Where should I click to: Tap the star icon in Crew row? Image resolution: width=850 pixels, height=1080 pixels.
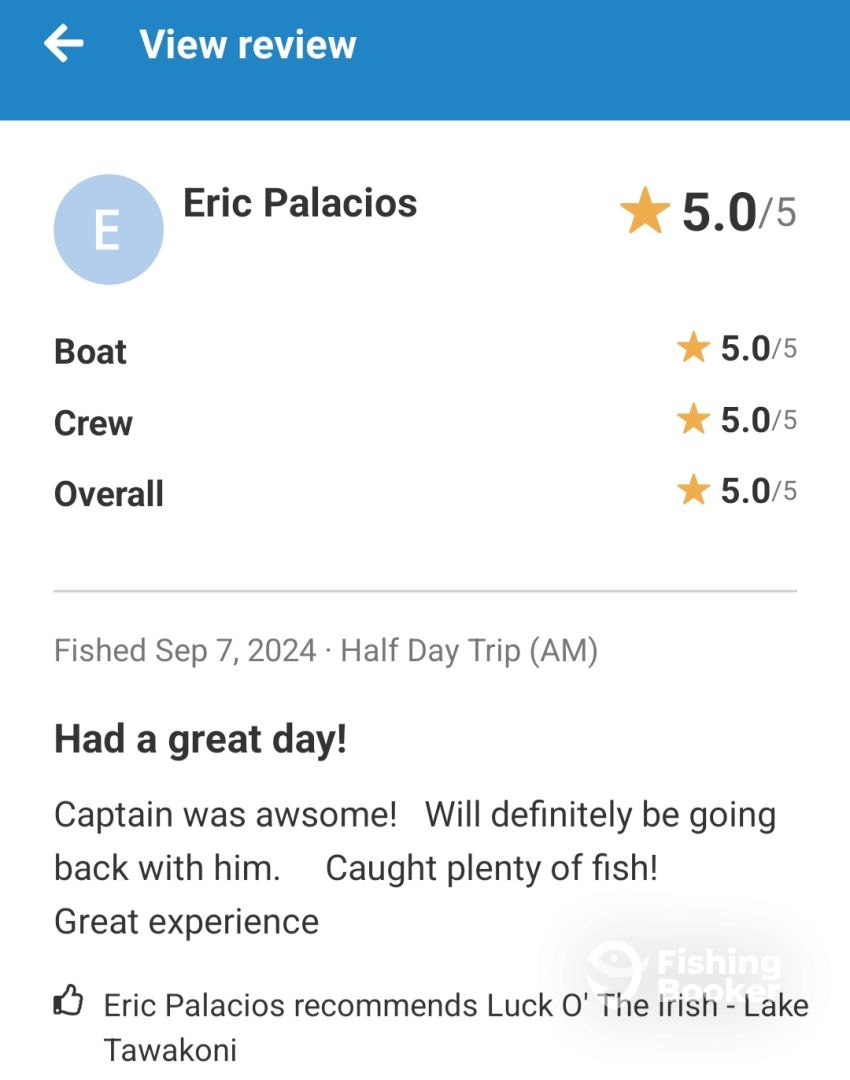pos(693,419)
